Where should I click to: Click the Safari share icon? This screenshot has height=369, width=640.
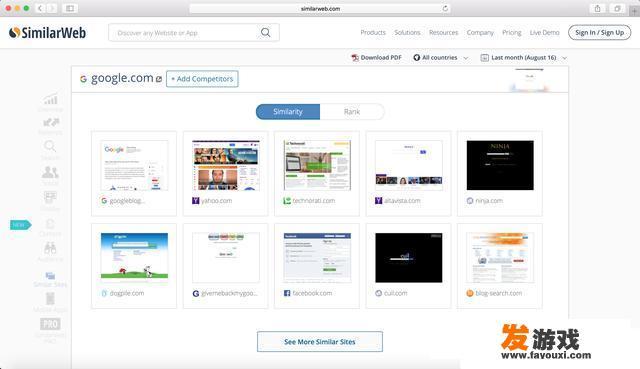[598, 8]
